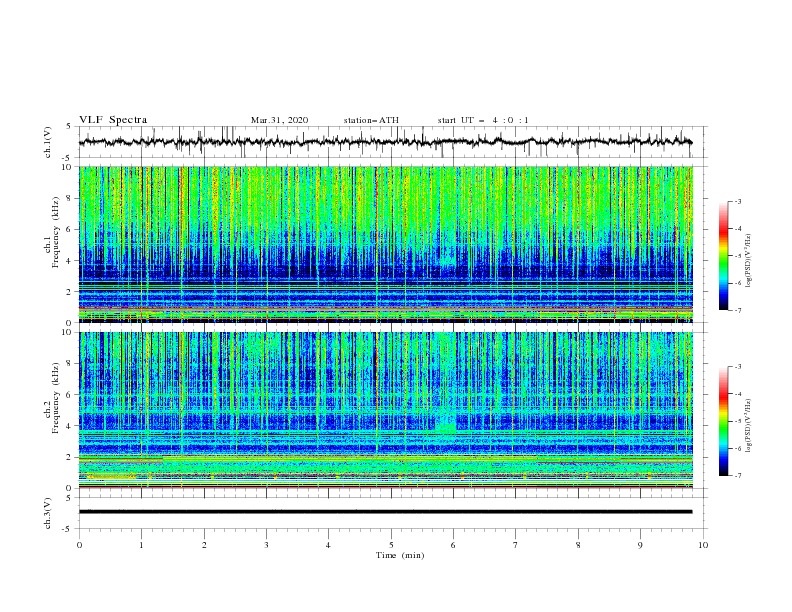Click the time axis tick label "7"

(515, 545)
